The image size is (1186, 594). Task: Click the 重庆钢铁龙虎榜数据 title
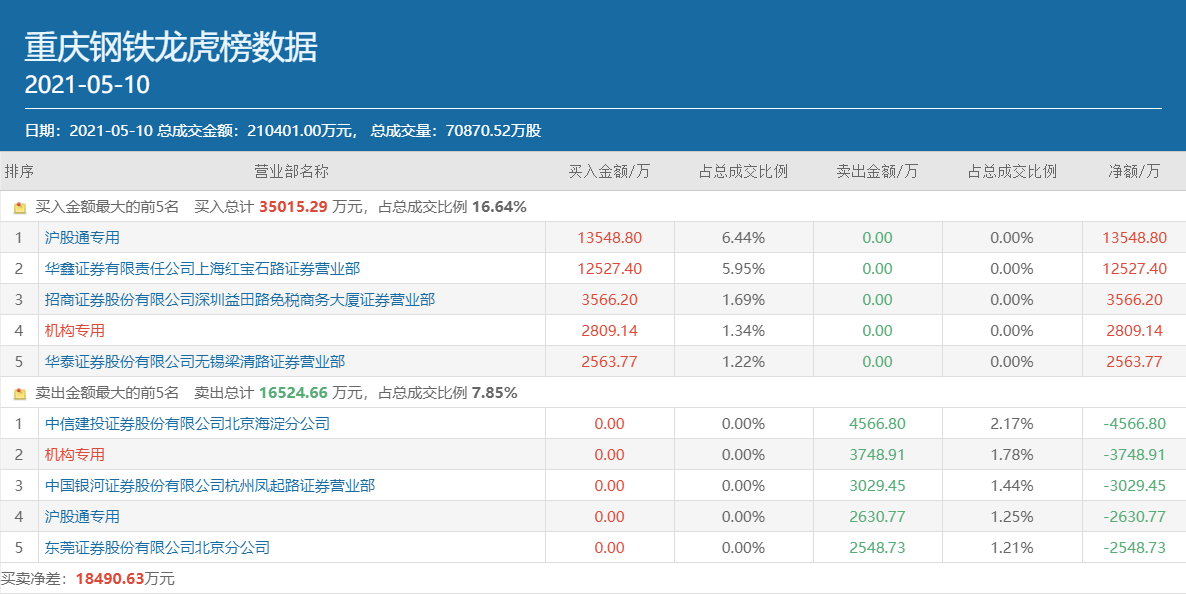[x=171, y=46]
